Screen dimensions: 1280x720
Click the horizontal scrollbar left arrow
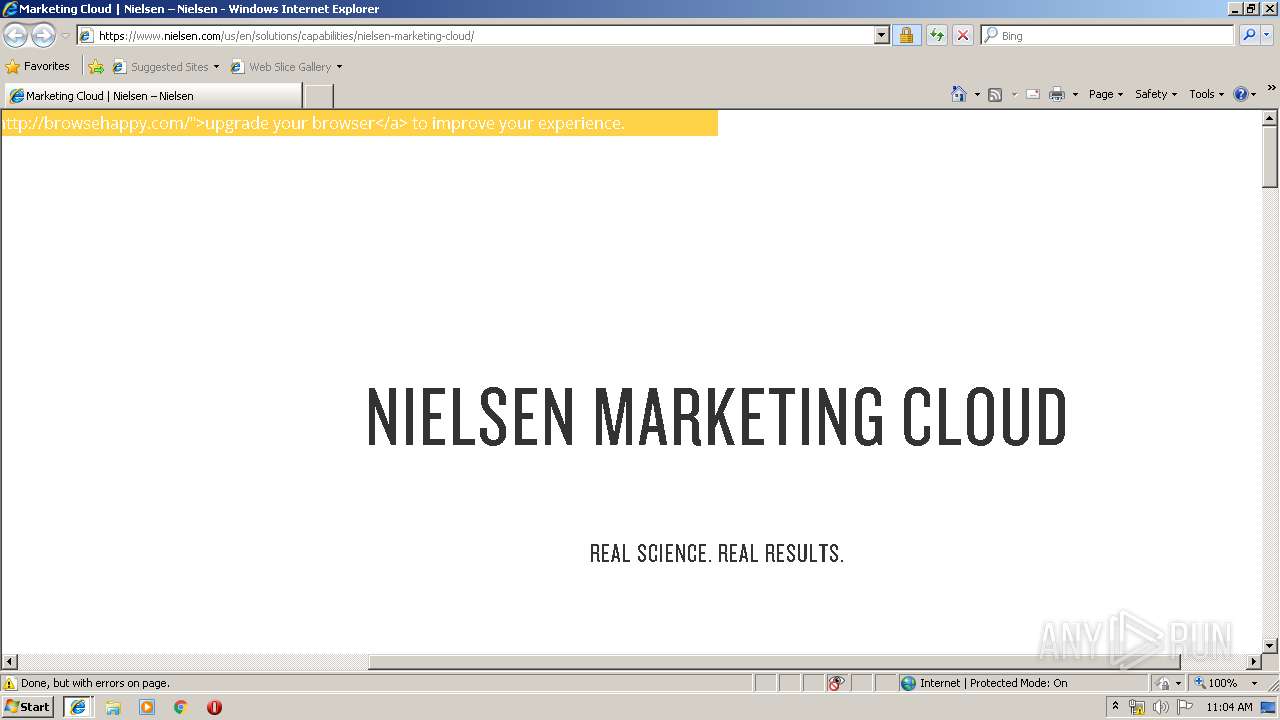9,662
